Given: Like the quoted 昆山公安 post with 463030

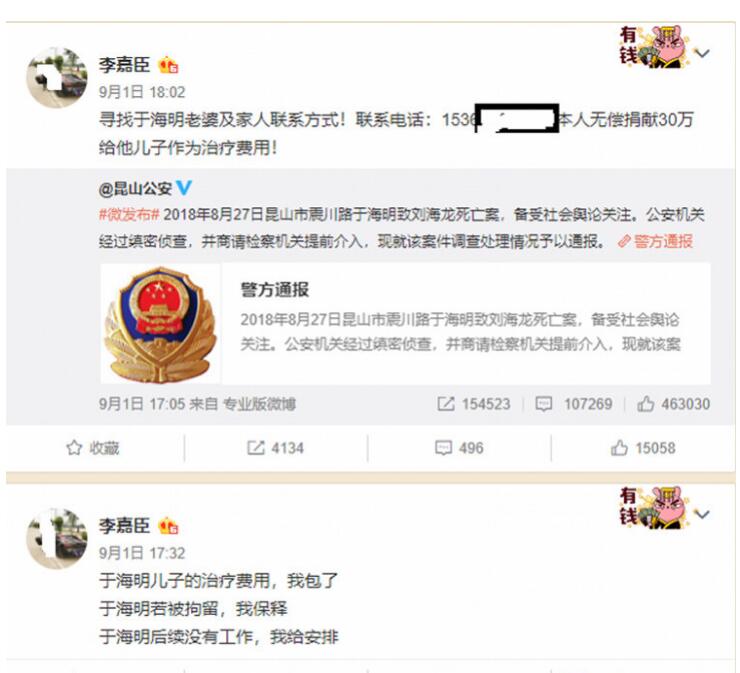Looking at the screenshot, I should click(673, 404).
